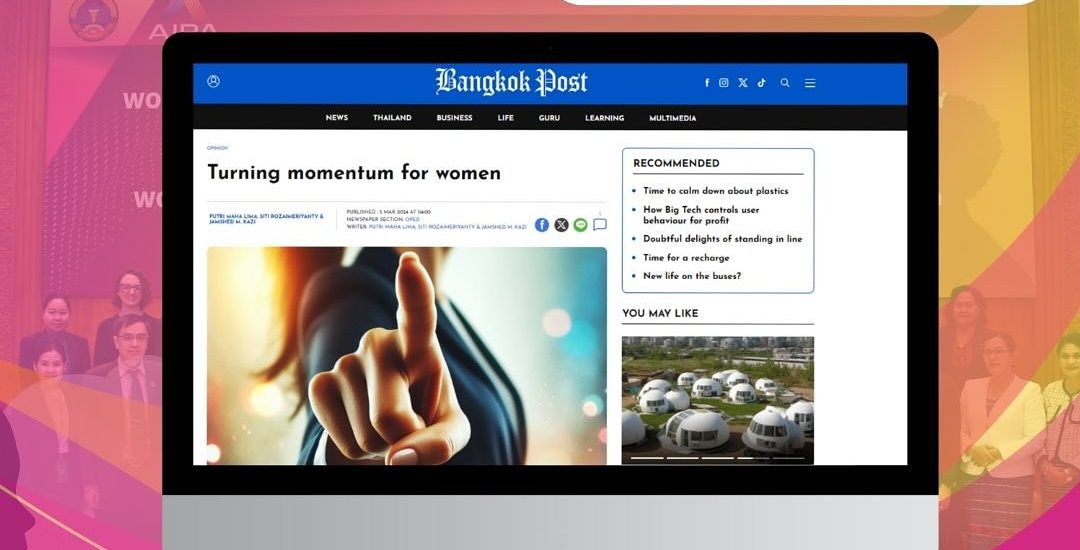
Task: Open the user account profile icon
Action: [x=214, y=81]
